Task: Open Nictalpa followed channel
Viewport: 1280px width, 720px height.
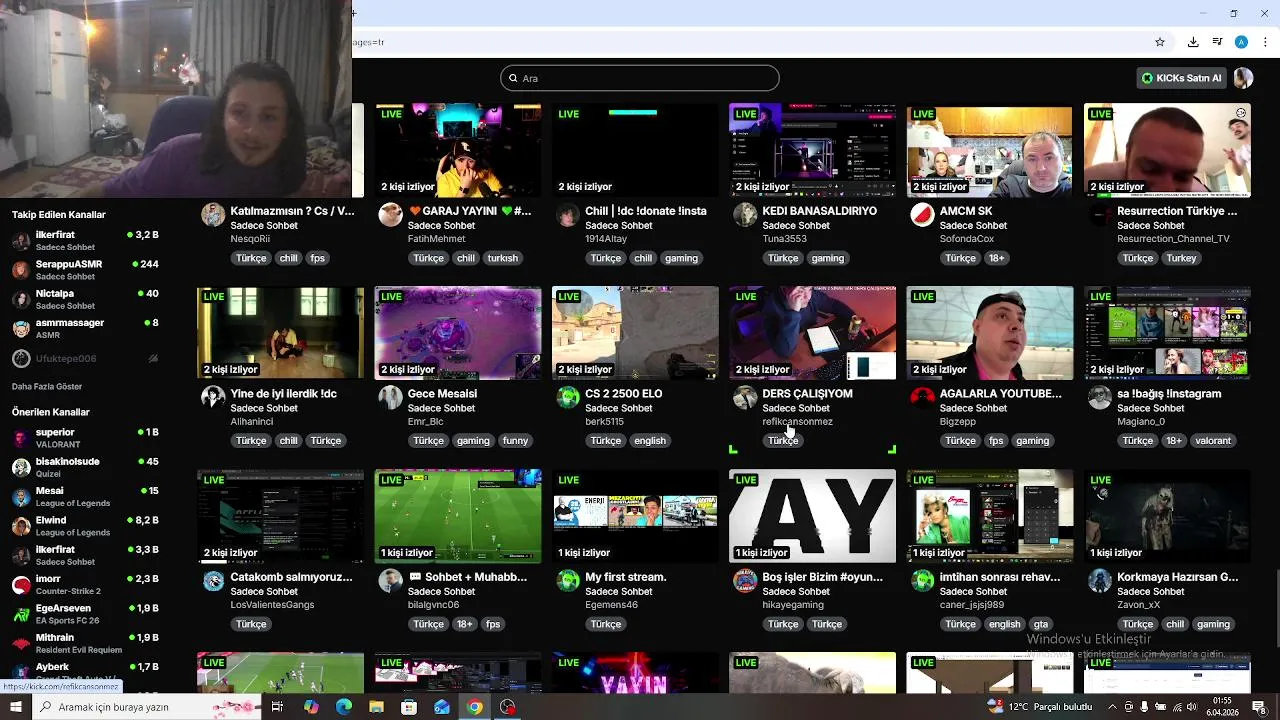Action: tap(85, 299)
